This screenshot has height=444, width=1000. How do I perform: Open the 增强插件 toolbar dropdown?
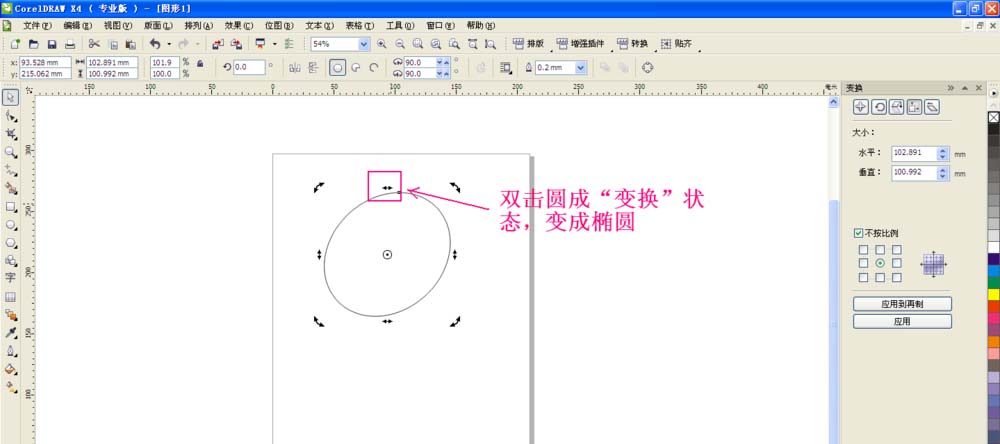580,44
